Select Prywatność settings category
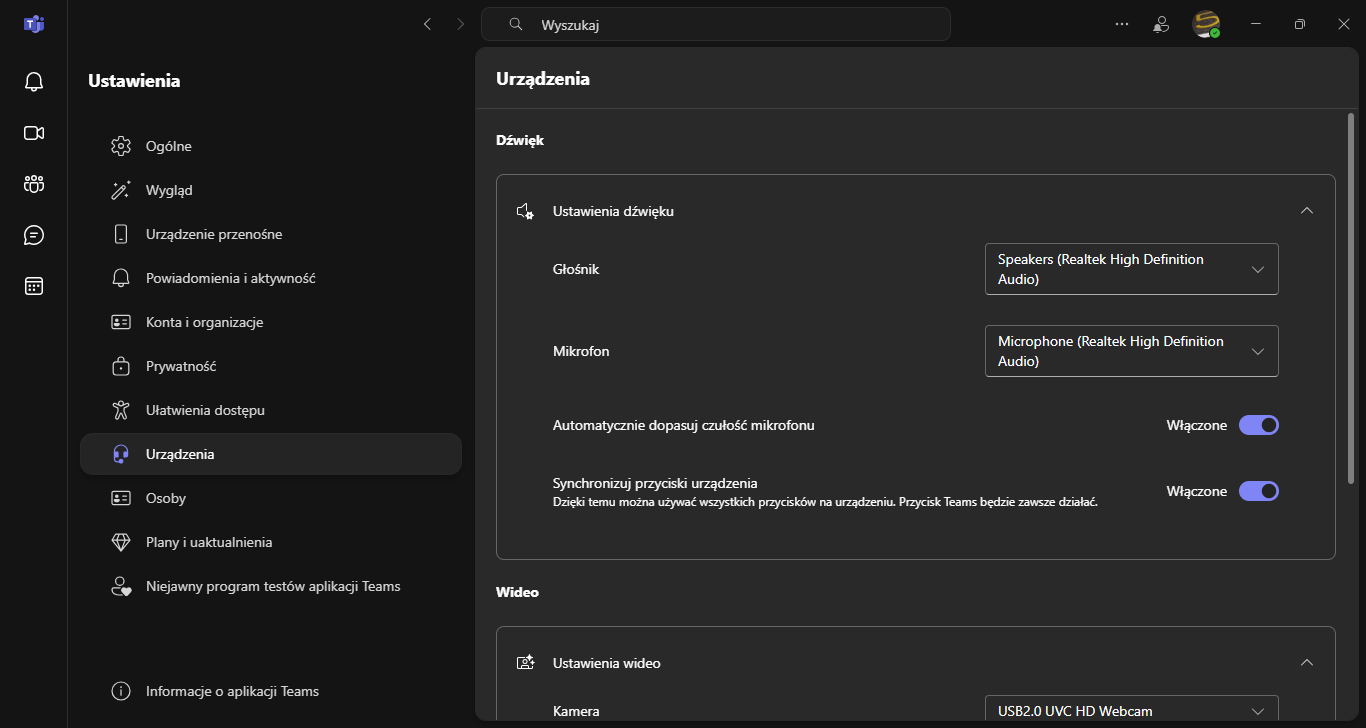The height and width of the screenshot is (728, 1366). 181,366
